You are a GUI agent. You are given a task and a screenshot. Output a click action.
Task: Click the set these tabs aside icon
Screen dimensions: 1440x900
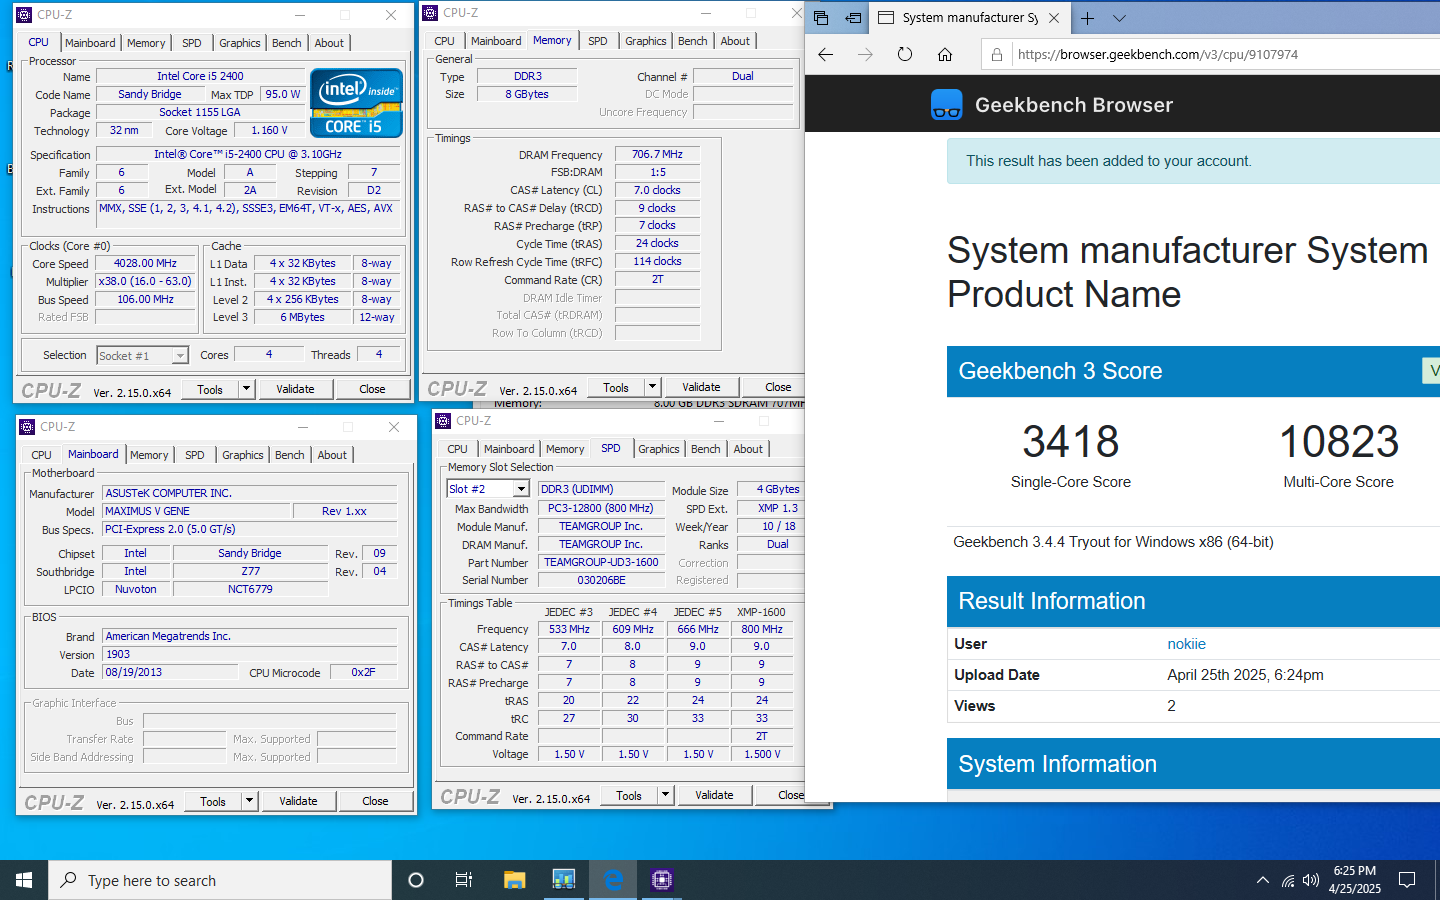[x=853, y=18]
